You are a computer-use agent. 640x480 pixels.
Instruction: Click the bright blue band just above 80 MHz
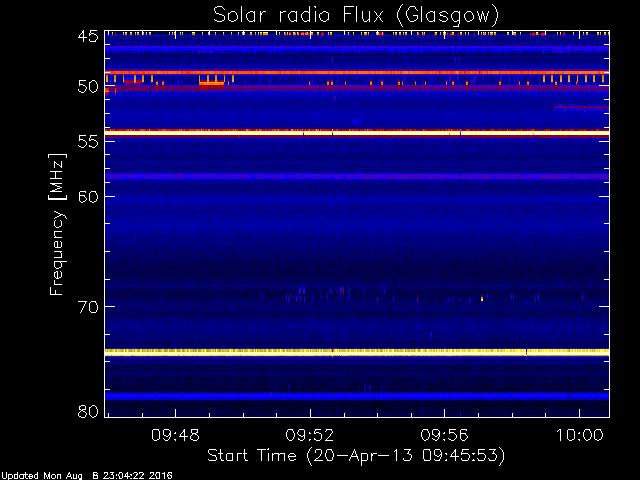click(357, 396)
